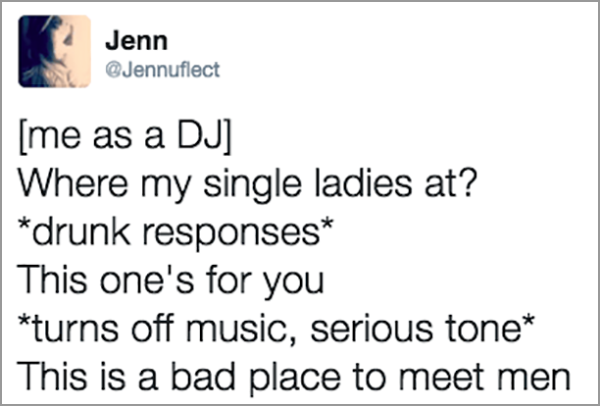The height and width of the screenshot is (406, 600).
Task: Click the "*turns off music, serious tone*" line
Action: click(x=275, y=329)
